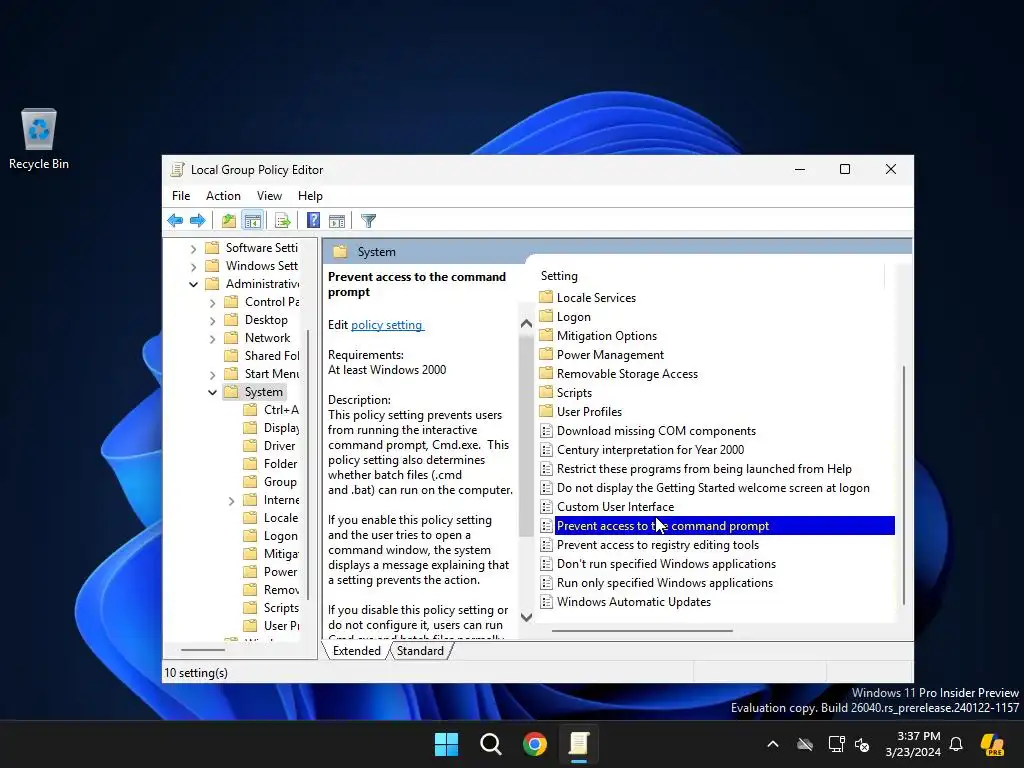1024x768 pixels.
Task: Switch to the Extended tab
Action: (357, 651)
